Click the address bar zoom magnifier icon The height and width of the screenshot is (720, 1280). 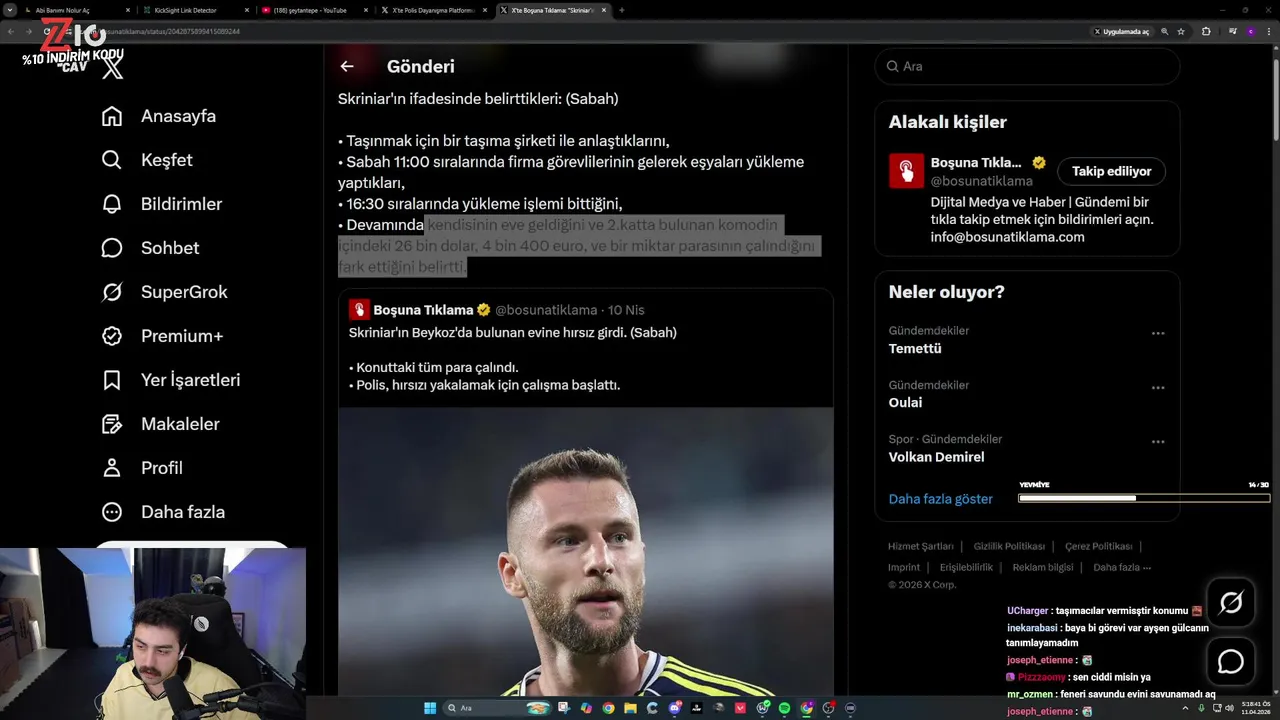click(1164, 31)
